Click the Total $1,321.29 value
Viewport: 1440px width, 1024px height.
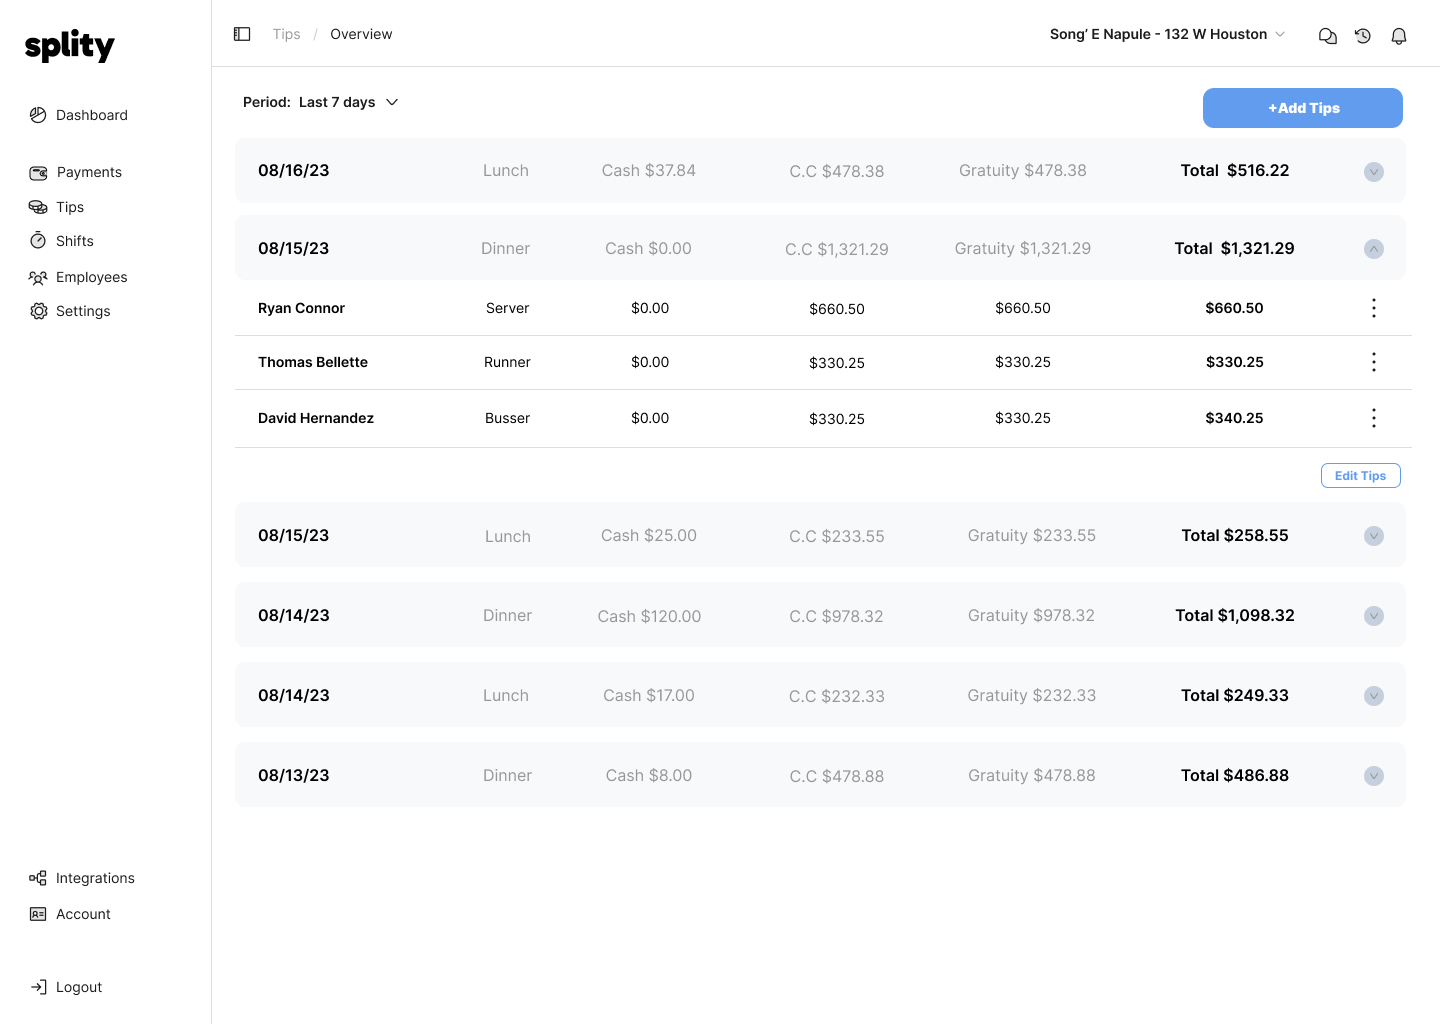[1235, 248]
